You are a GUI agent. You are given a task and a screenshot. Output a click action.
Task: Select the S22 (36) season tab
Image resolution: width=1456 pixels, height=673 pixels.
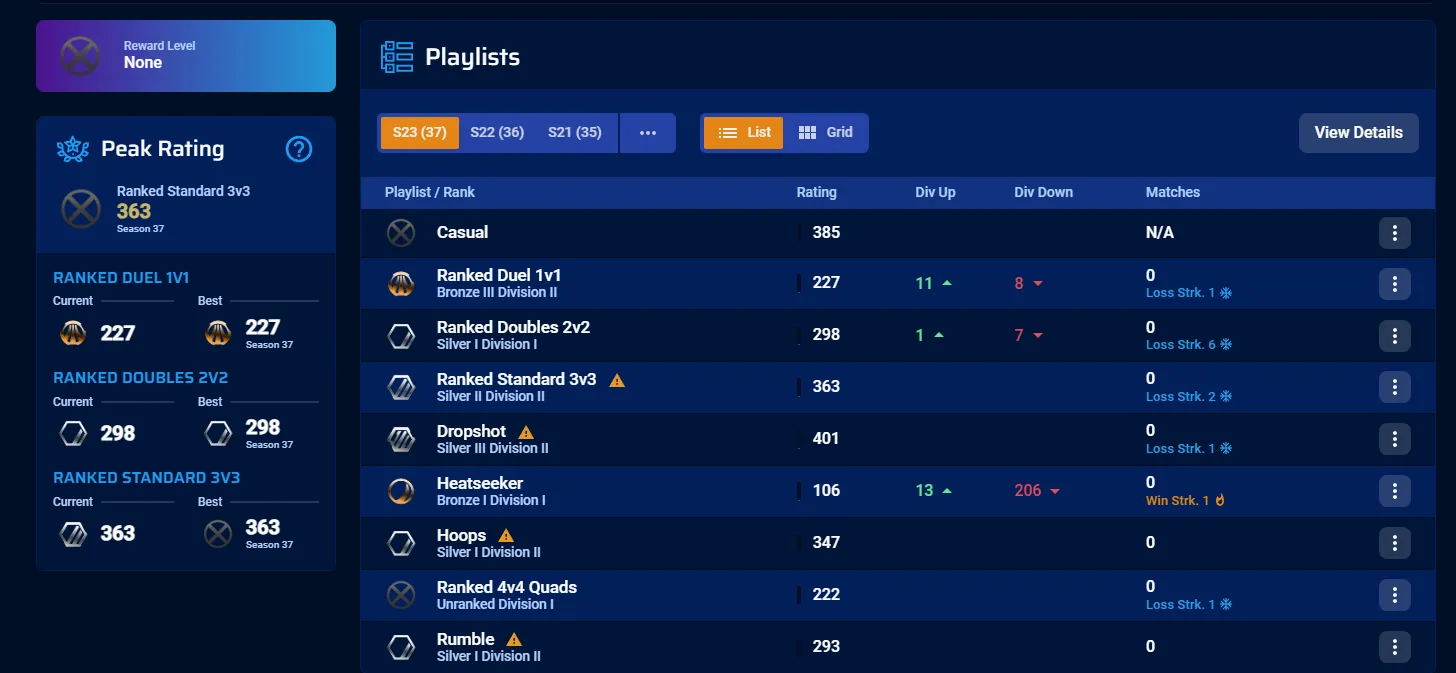point(497,133)
